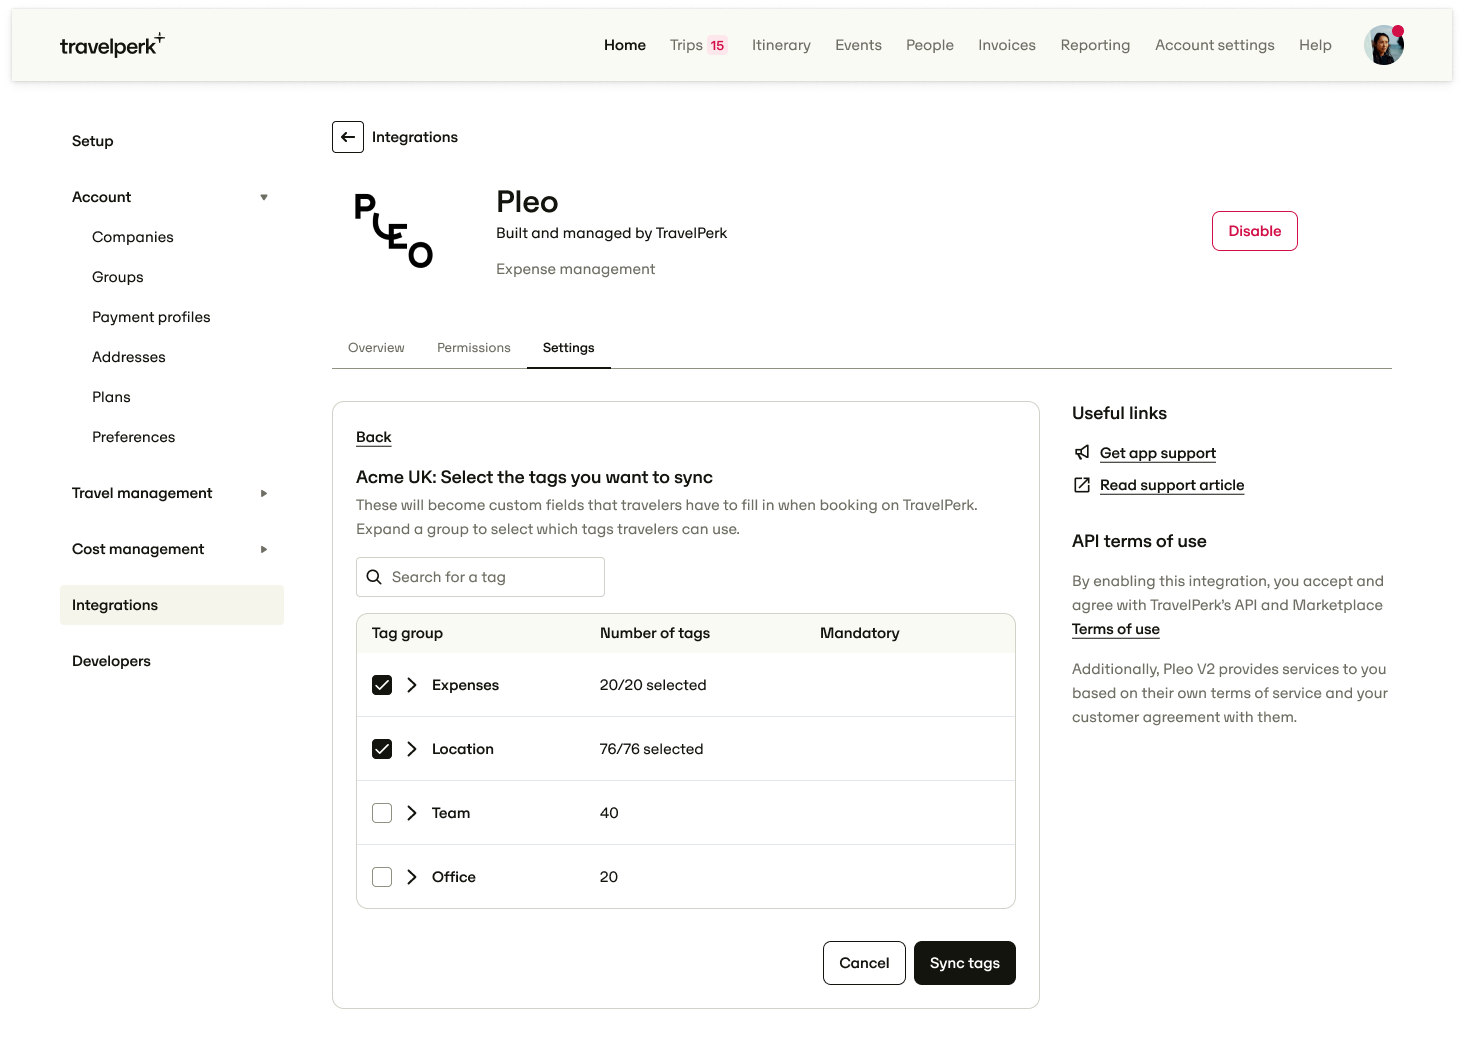Image resolution: width=1464 pixels, height=1049 pixels.
Task: Expand the Travel management section arrow
Action: point(264,493)
